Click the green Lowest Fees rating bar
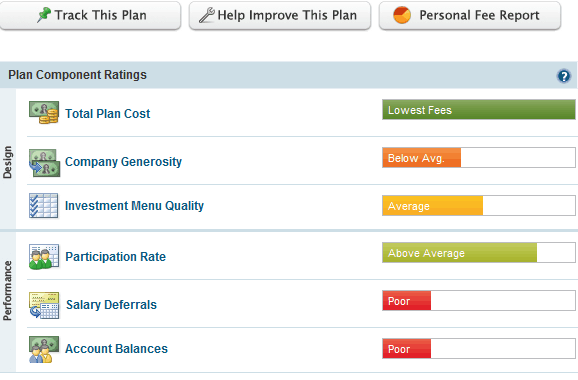Screen dimensions: 578x380 (479, 109)
